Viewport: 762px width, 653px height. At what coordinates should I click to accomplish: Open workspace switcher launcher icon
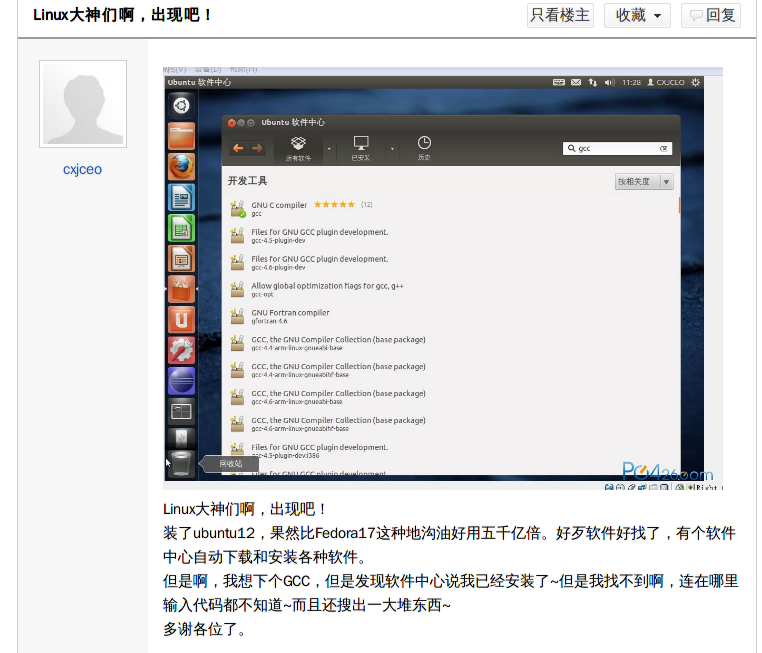181,412
